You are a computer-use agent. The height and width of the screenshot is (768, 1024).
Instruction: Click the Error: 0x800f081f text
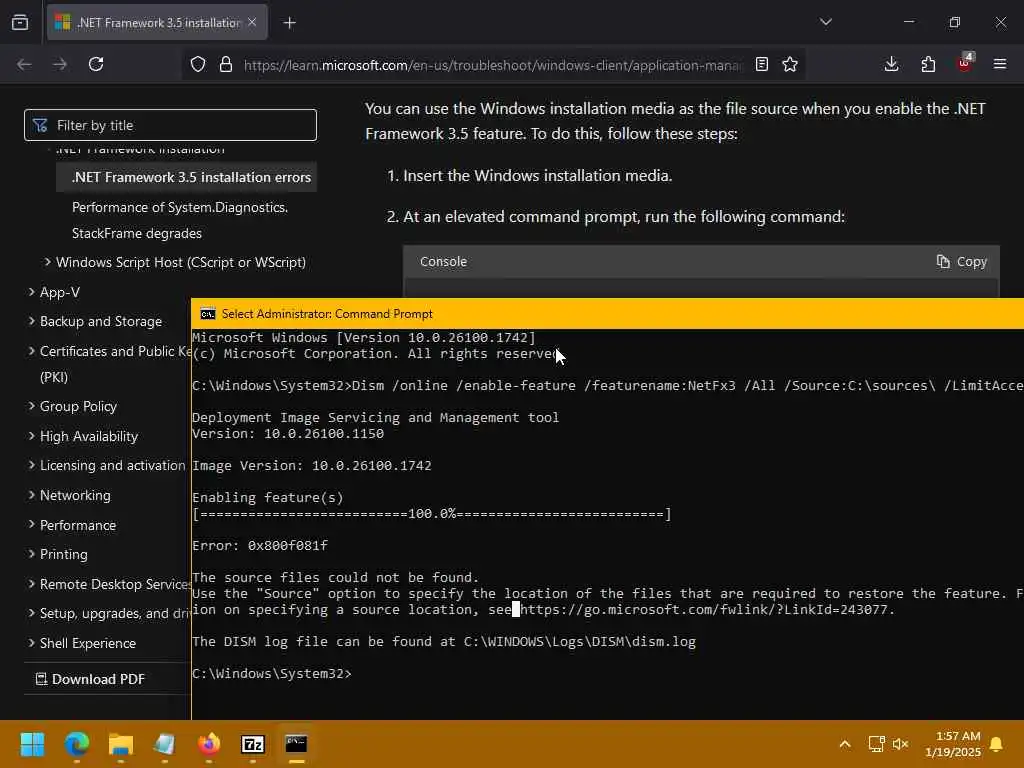pyautogui.click(x=260, y=545)
